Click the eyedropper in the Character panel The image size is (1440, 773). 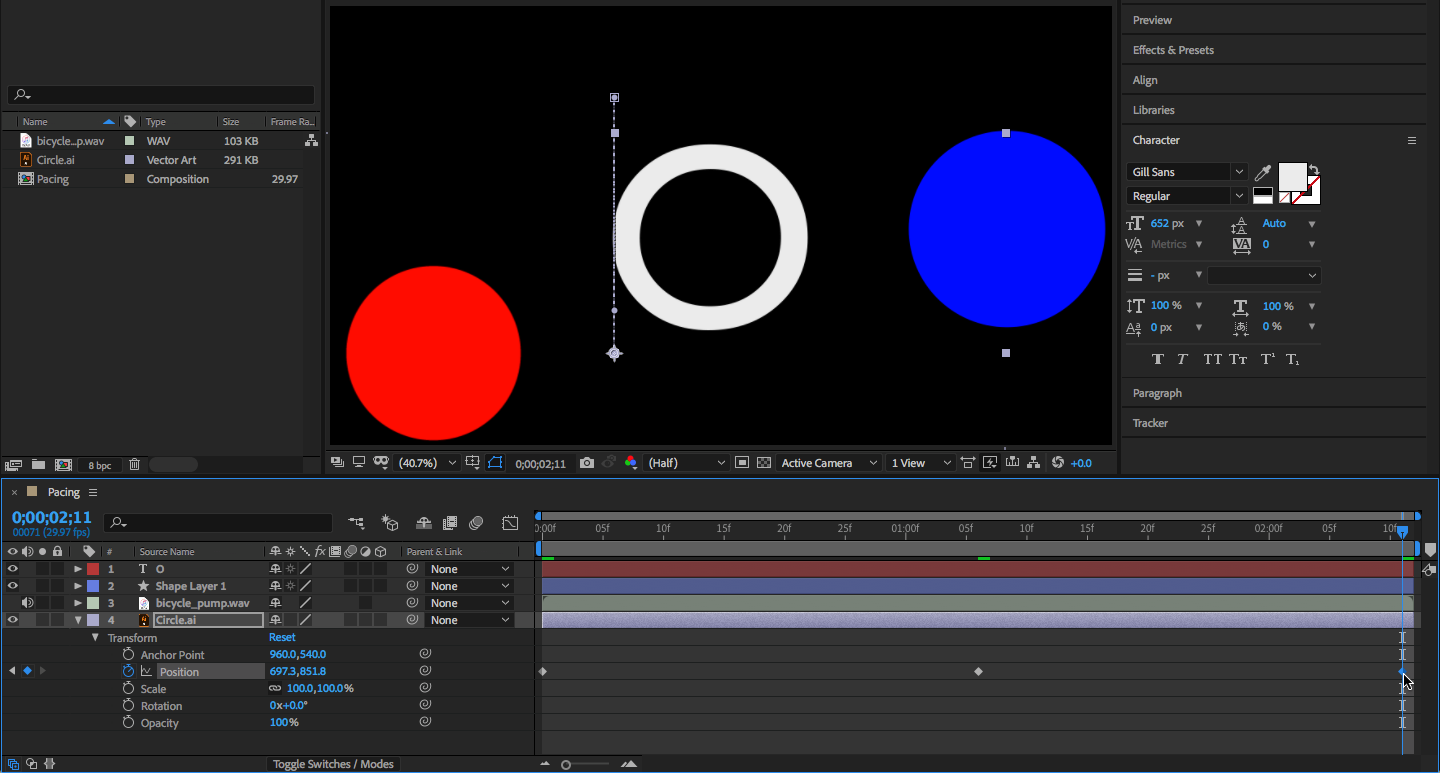(x=1263, y=172)
